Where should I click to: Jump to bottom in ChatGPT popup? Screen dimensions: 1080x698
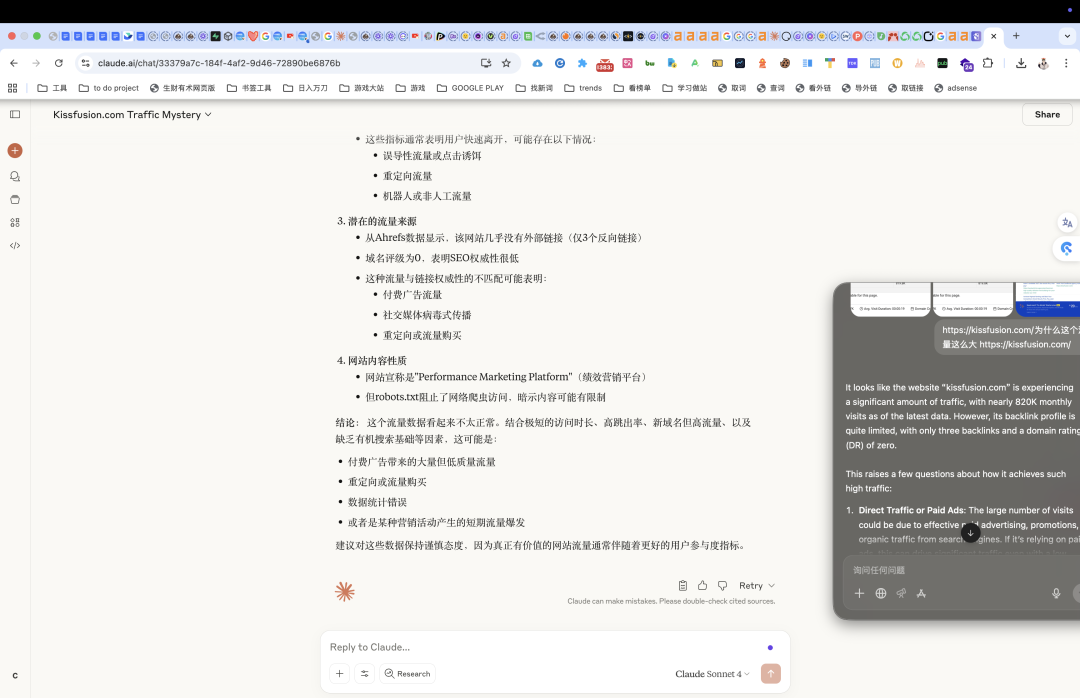970,533
